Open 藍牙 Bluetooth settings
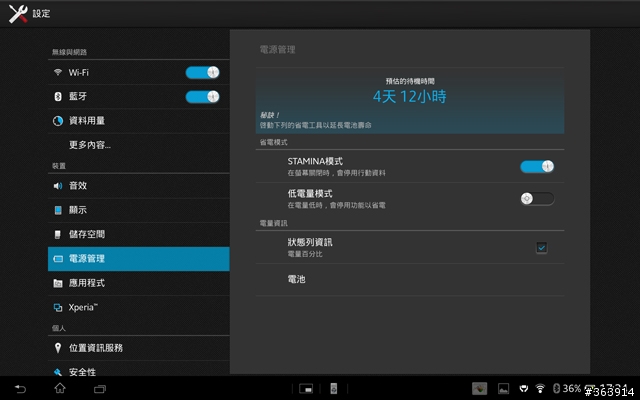This screenshot has height=400, width=640. coord(139,97)
